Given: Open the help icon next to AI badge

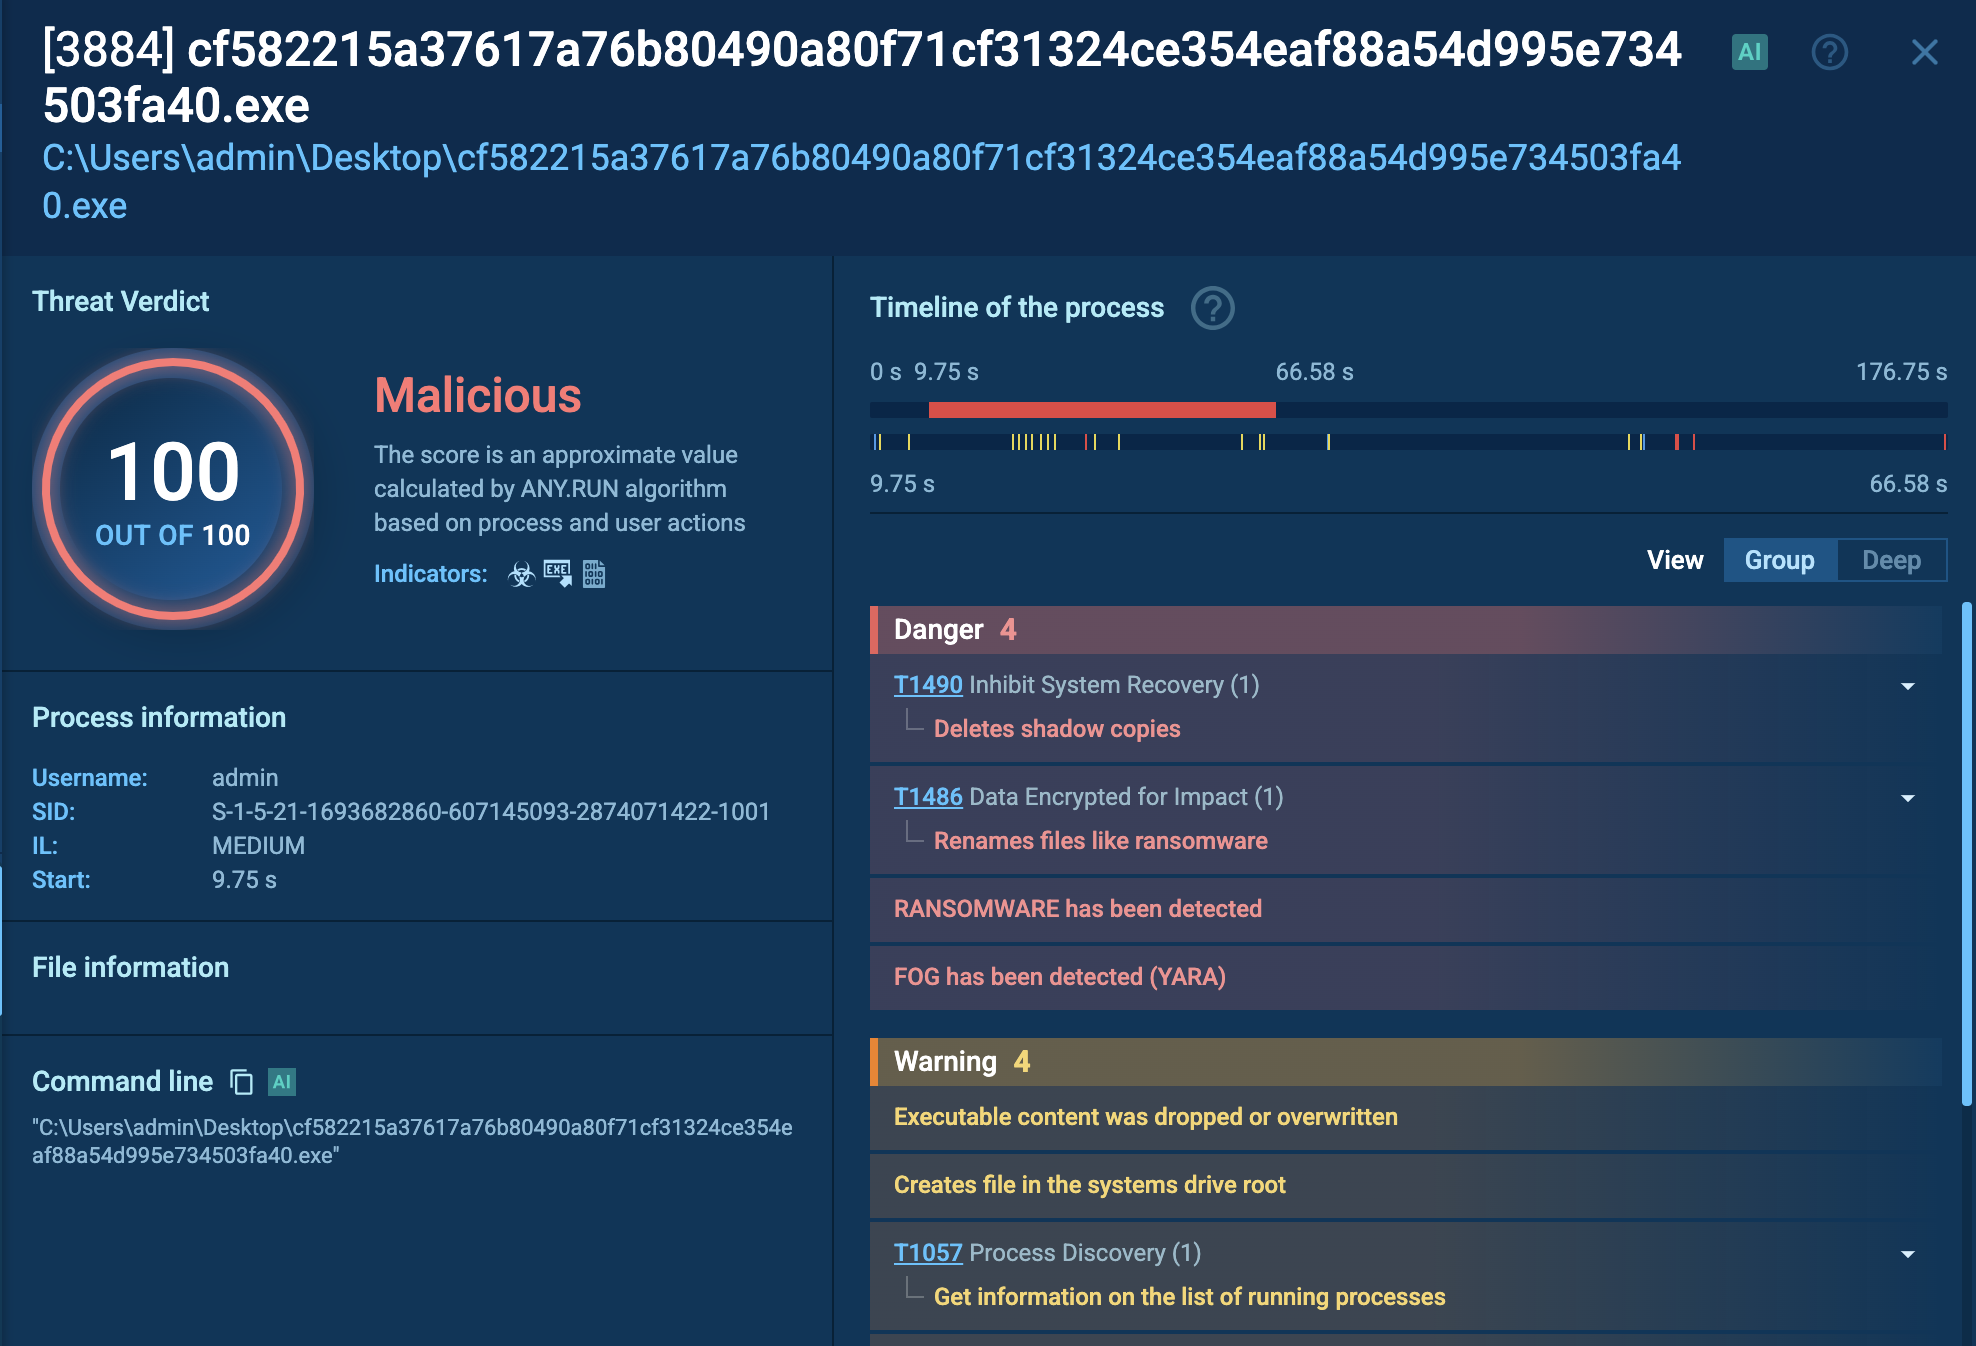Looking at the screenshot, I should tap(1829, 52).
